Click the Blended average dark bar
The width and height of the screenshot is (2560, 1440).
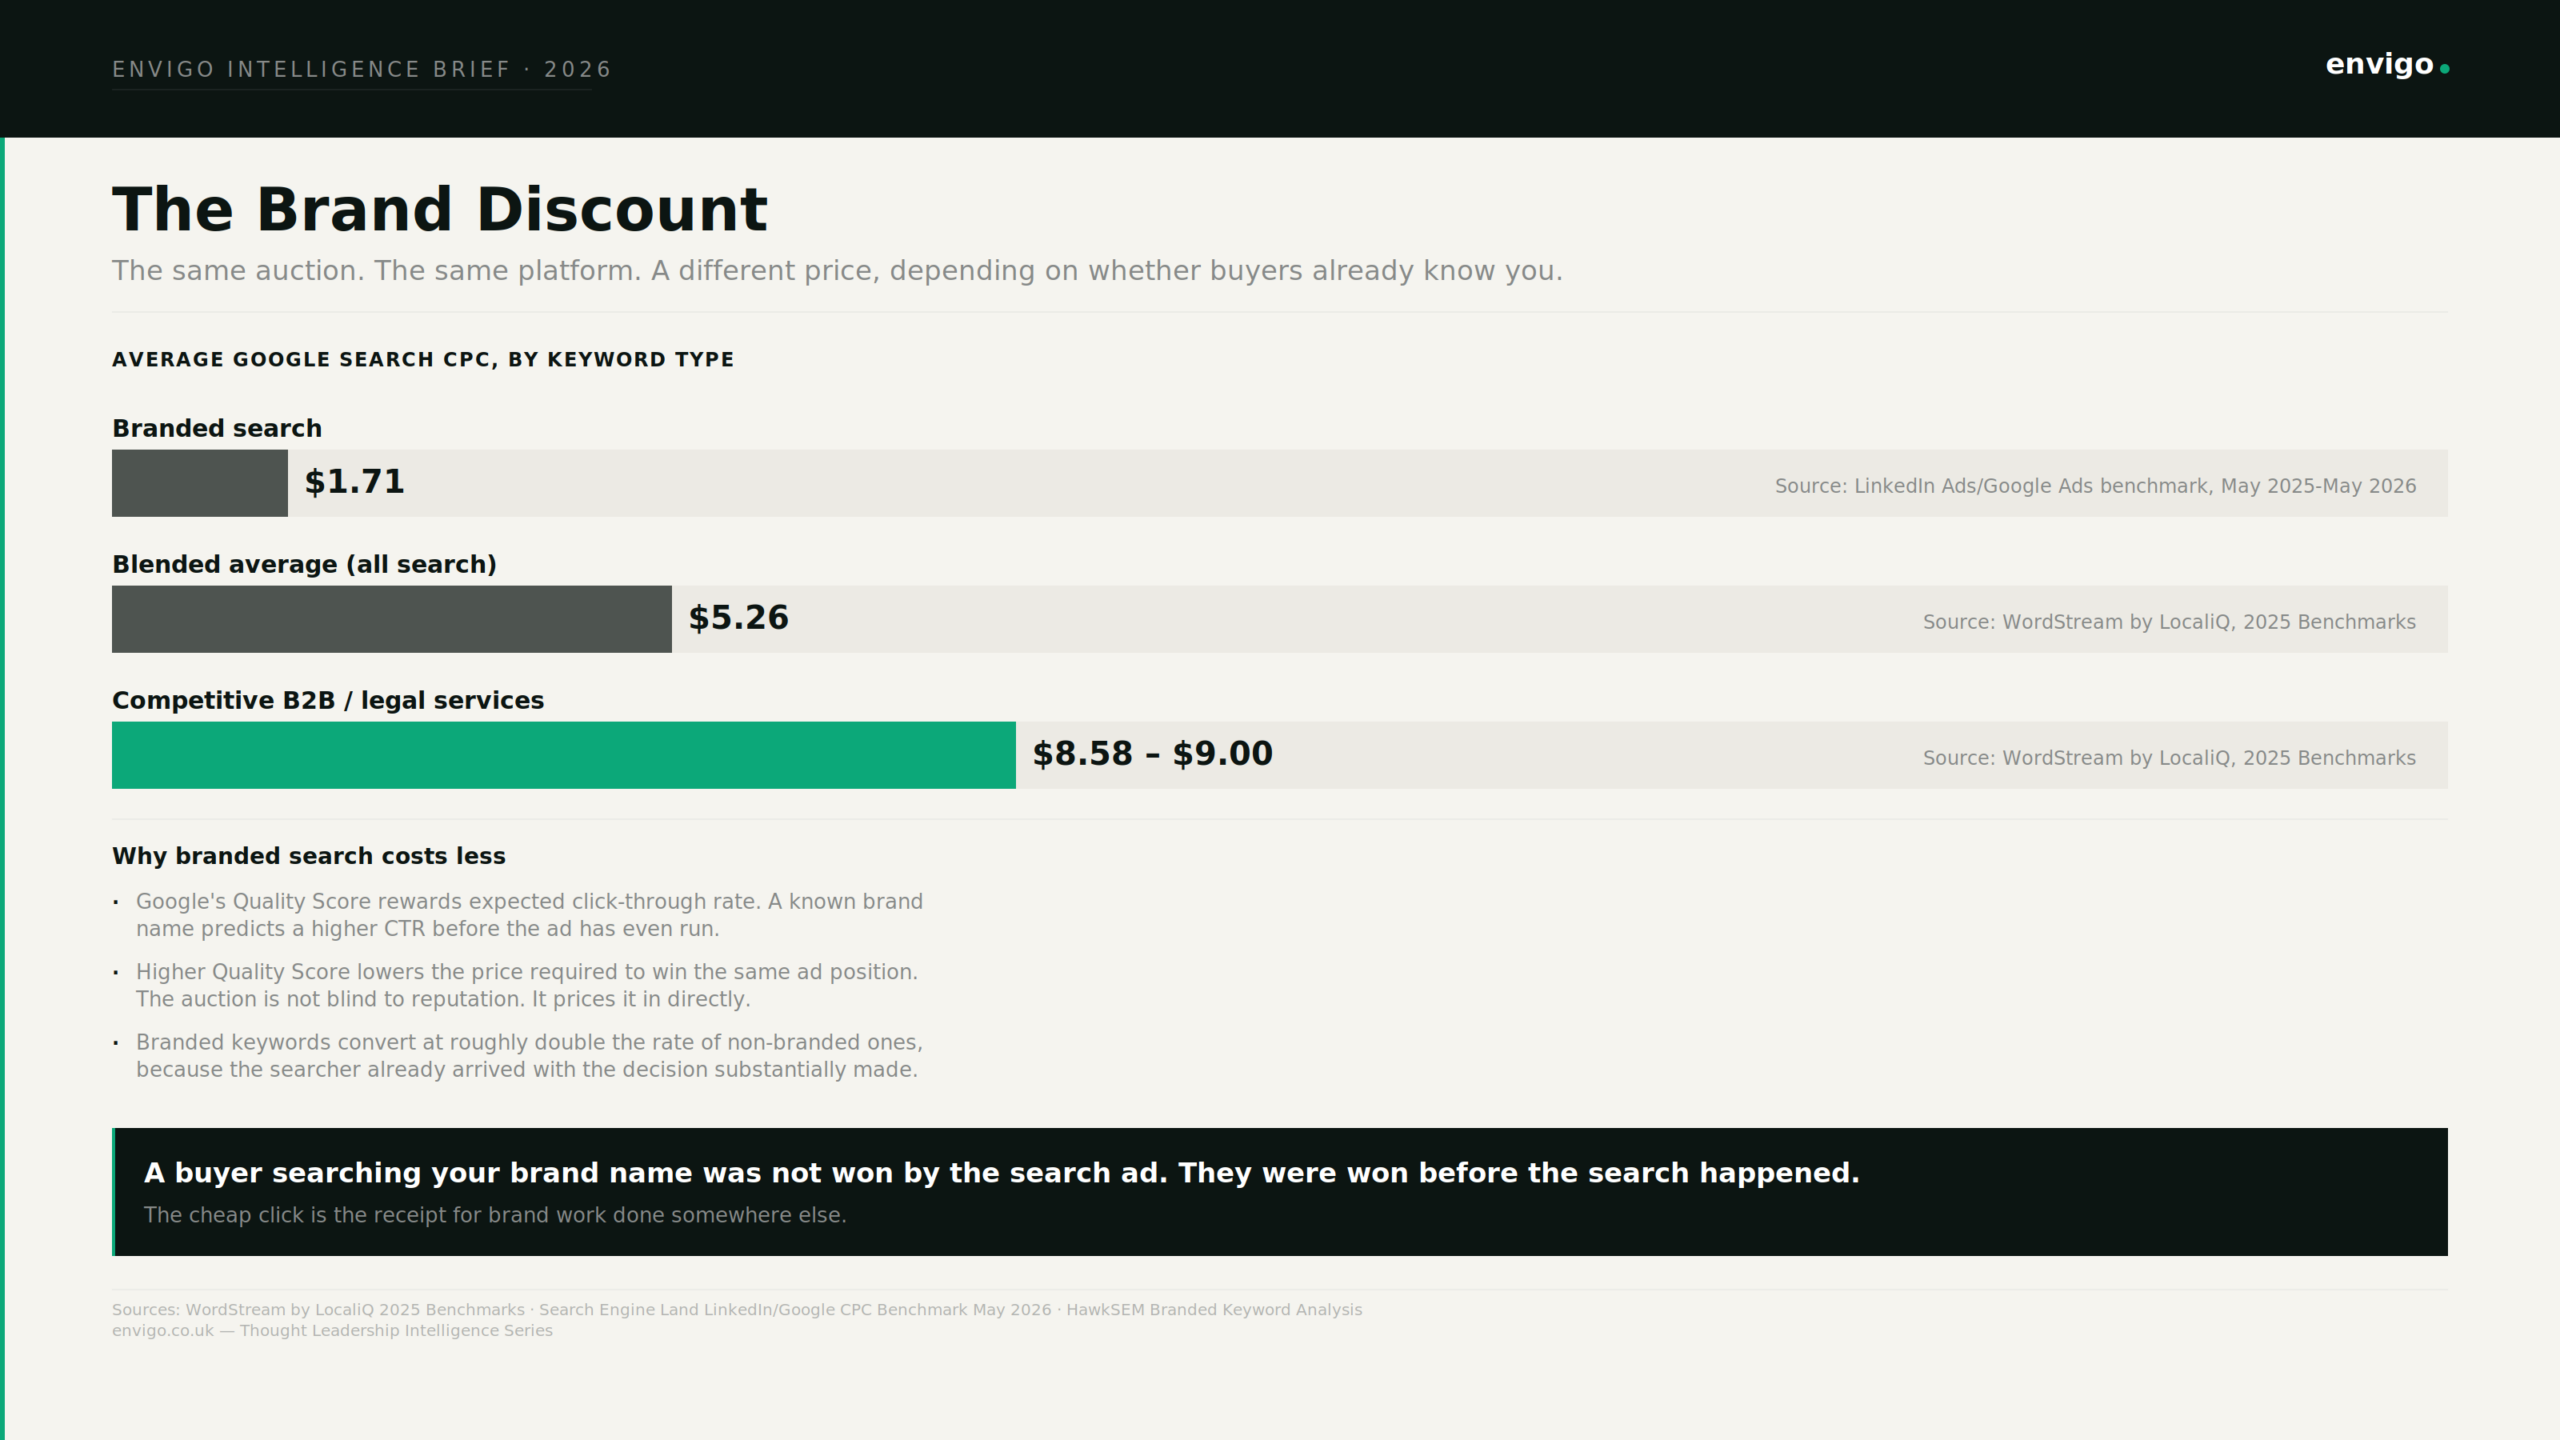pyautogui.click(x=392, y=619)
